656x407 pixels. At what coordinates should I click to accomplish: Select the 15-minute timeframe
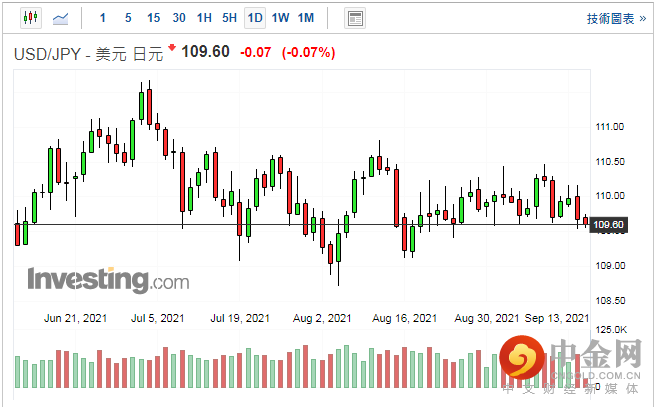point(153,18)
